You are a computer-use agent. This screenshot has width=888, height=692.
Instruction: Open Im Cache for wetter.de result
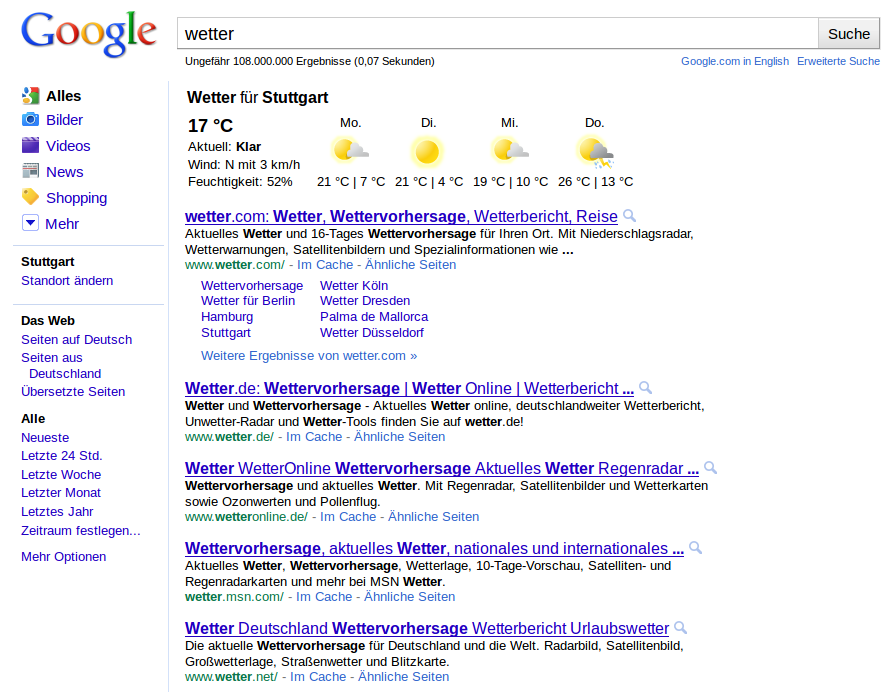point(314,437)
